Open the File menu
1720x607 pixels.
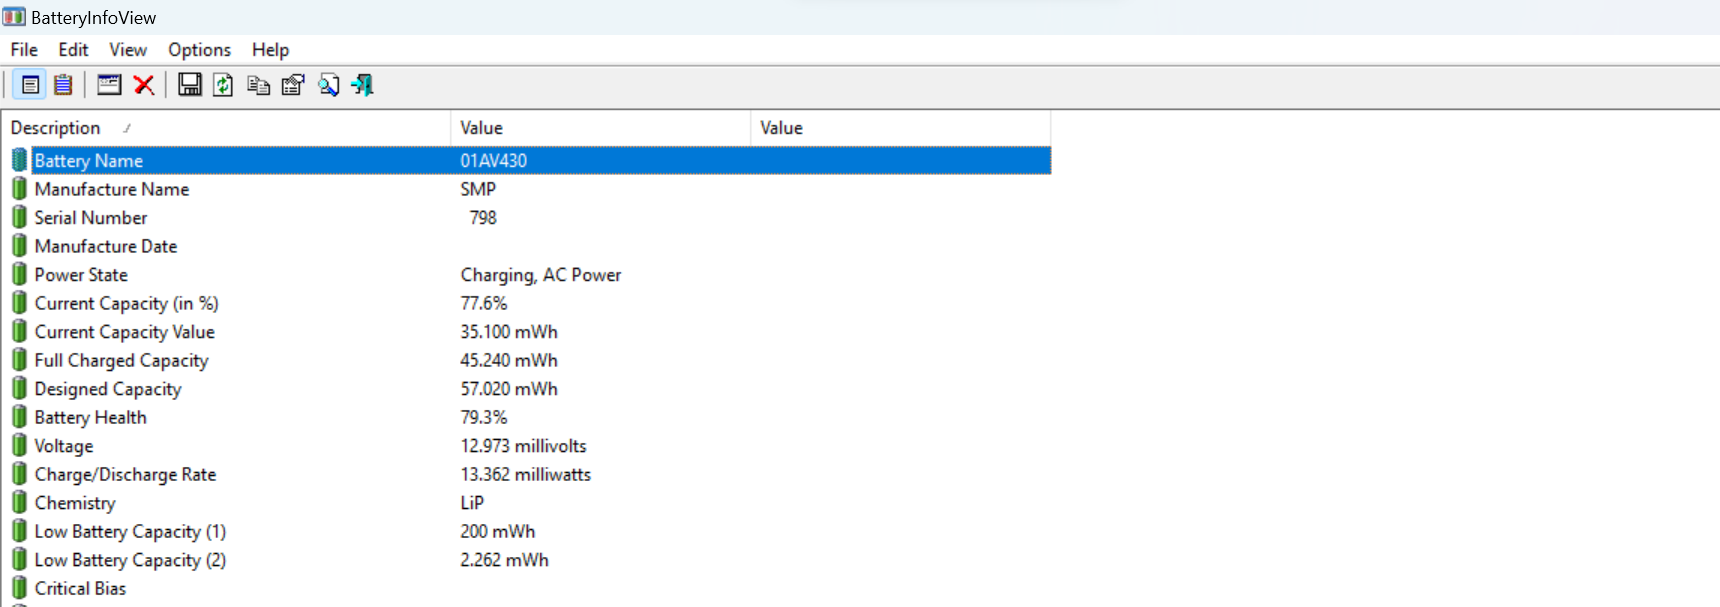click(x=24, y=50)
